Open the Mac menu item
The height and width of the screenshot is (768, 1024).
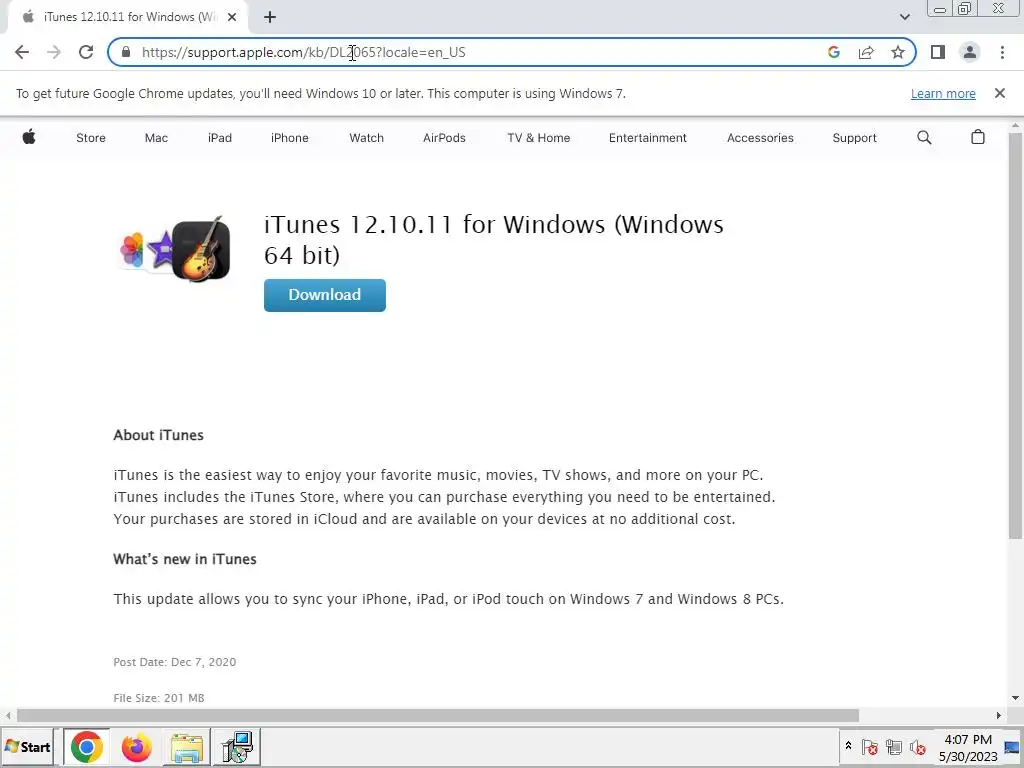[156, 138]
